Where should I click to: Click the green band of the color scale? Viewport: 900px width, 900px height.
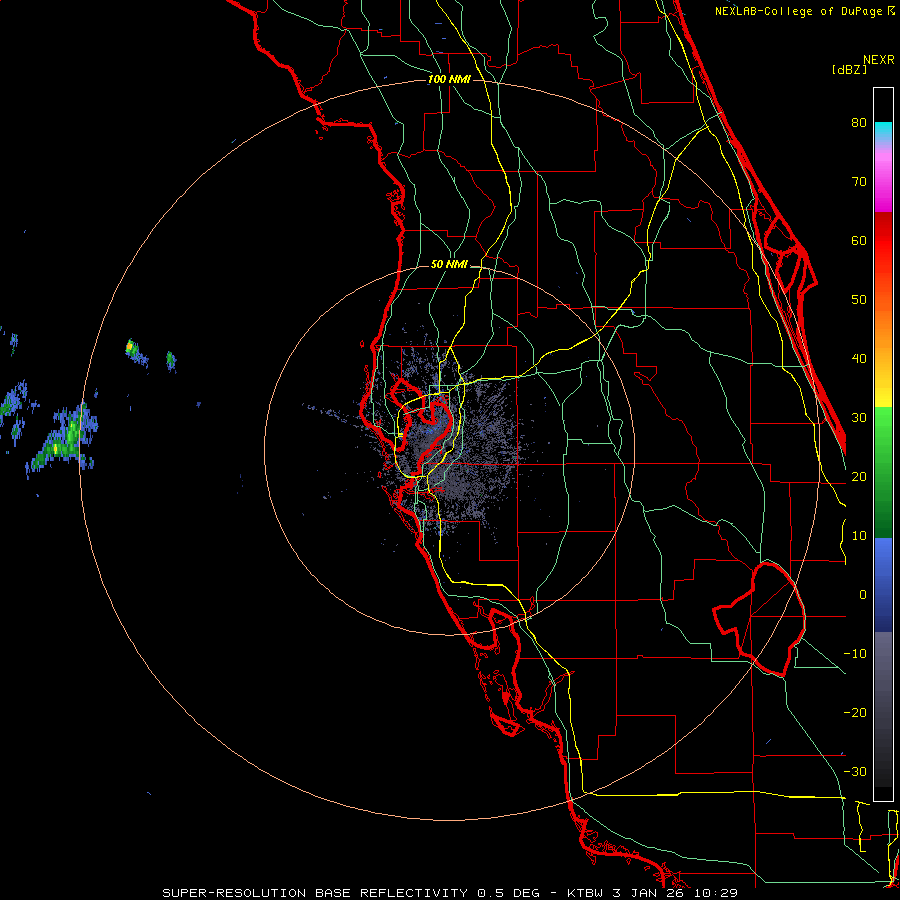pyautogui.click(x=883, y=472)
